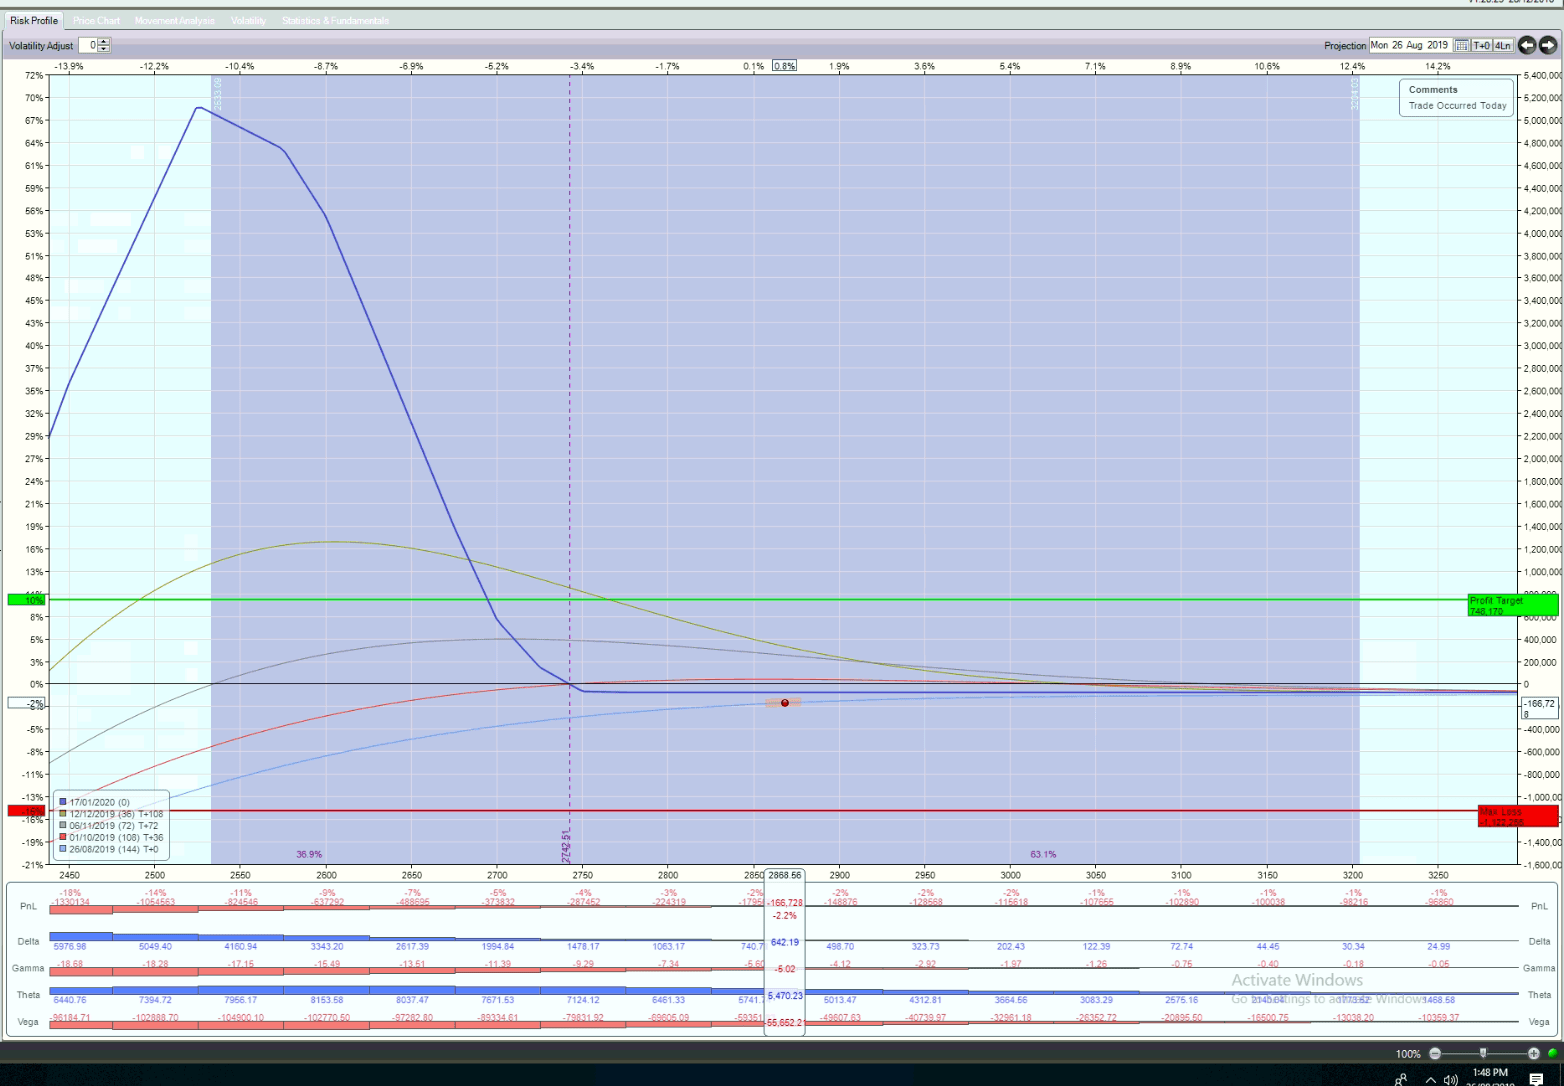Image resolution: width=1564 pixels, height=1086 pixels.
Task: Click the PnL value -1330134
Action: pyautogui.click(x=70, y=902)
